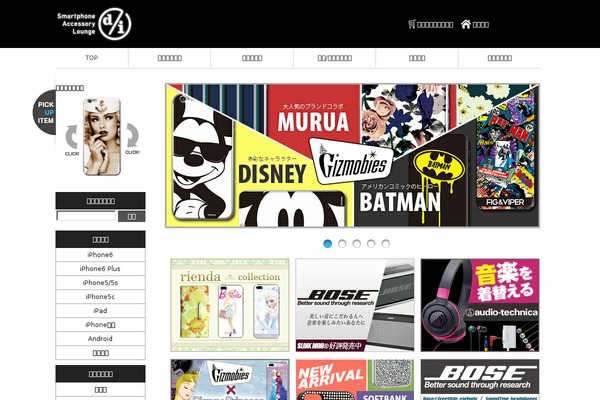600x400 pixels.
Task: Focus the product search input field
Action: (x=86, y=216)
